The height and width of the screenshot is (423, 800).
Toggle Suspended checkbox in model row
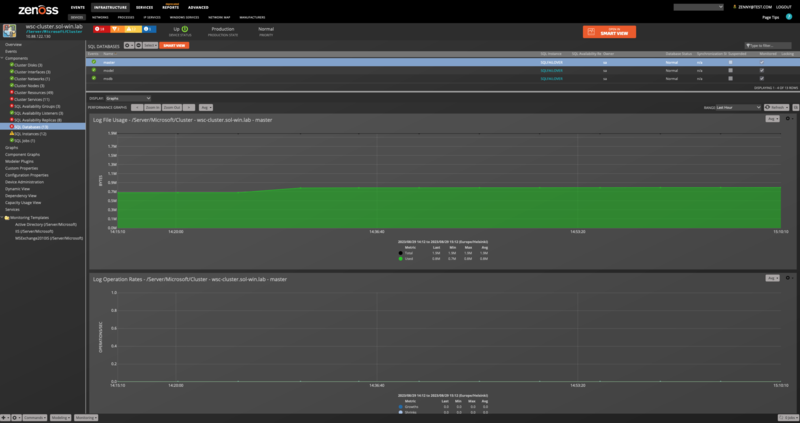pyautogui.click(x=731, y=70)
